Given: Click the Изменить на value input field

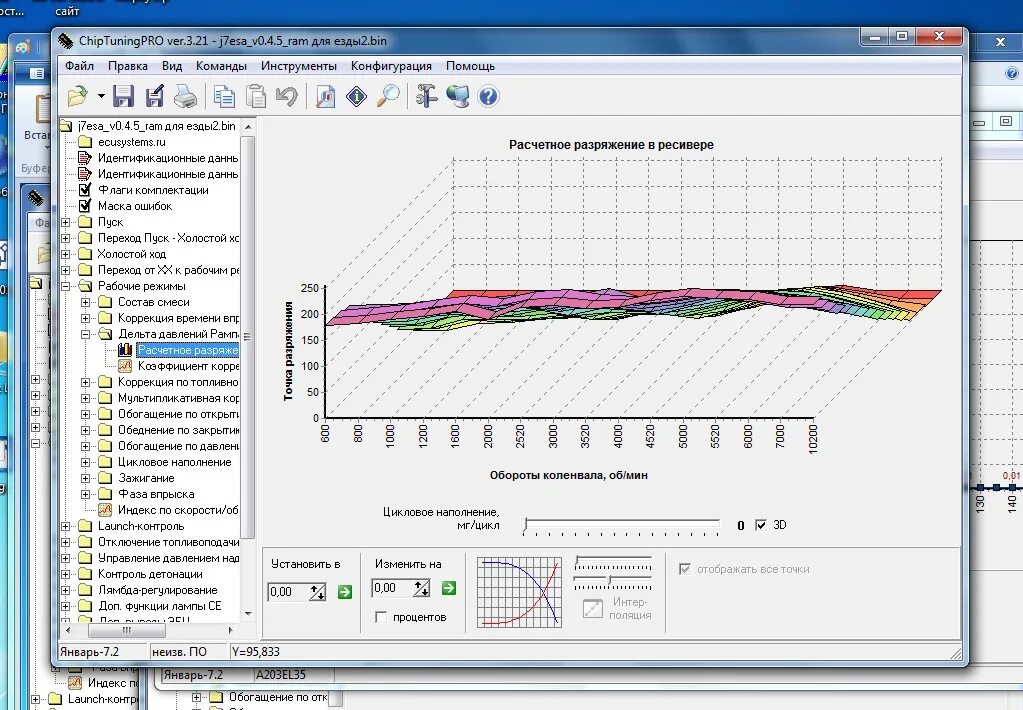Looking at the screenshot, I should coord(392,588).
